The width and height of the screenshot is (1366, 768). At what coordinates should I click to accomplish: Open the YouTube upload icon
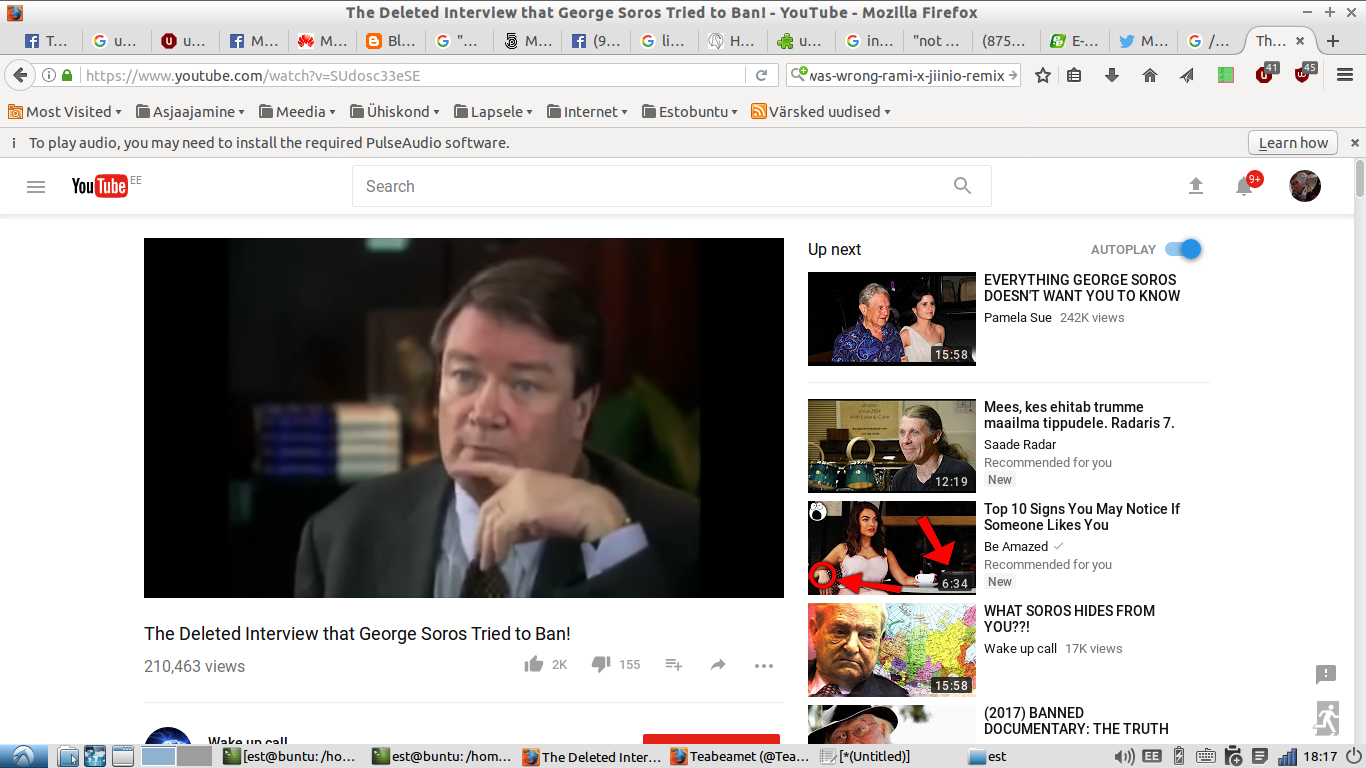tap(1196, 186)
